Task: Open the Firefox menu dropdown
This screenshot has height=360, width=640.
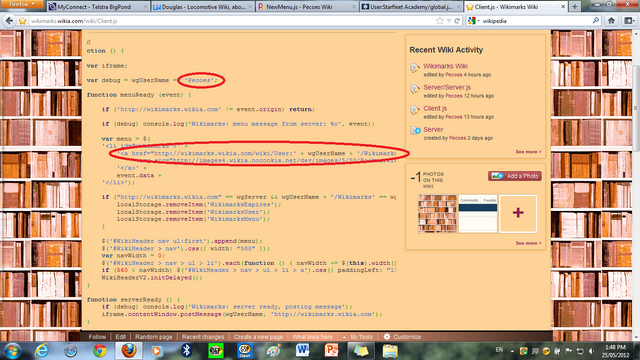Action: [x=21, y=4]
